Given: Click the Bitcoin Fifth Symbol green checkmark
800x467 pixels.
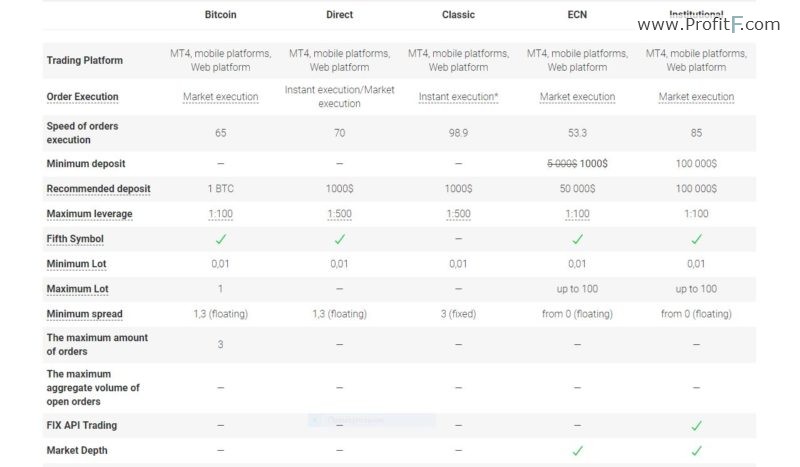Looking at the screenshot, I should pos(220,239).
